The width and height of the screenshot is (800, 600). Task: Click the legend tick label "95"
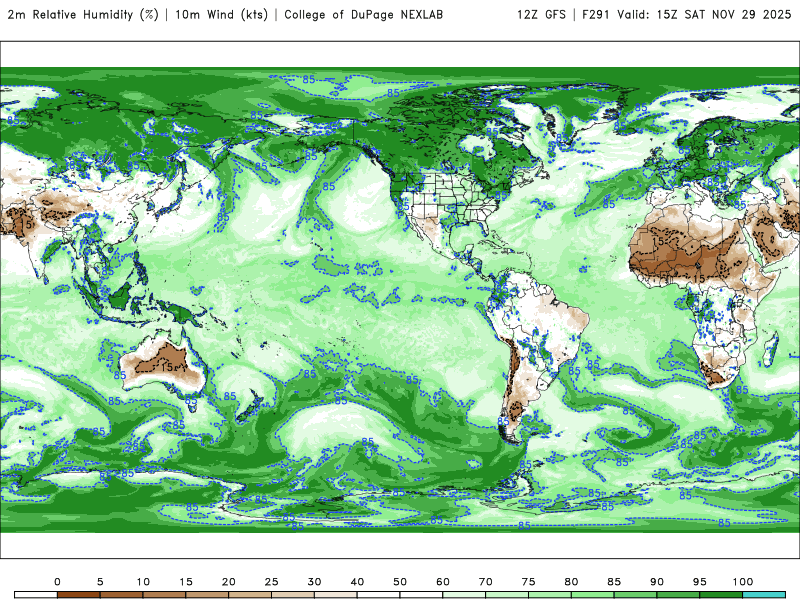[700, 582]
